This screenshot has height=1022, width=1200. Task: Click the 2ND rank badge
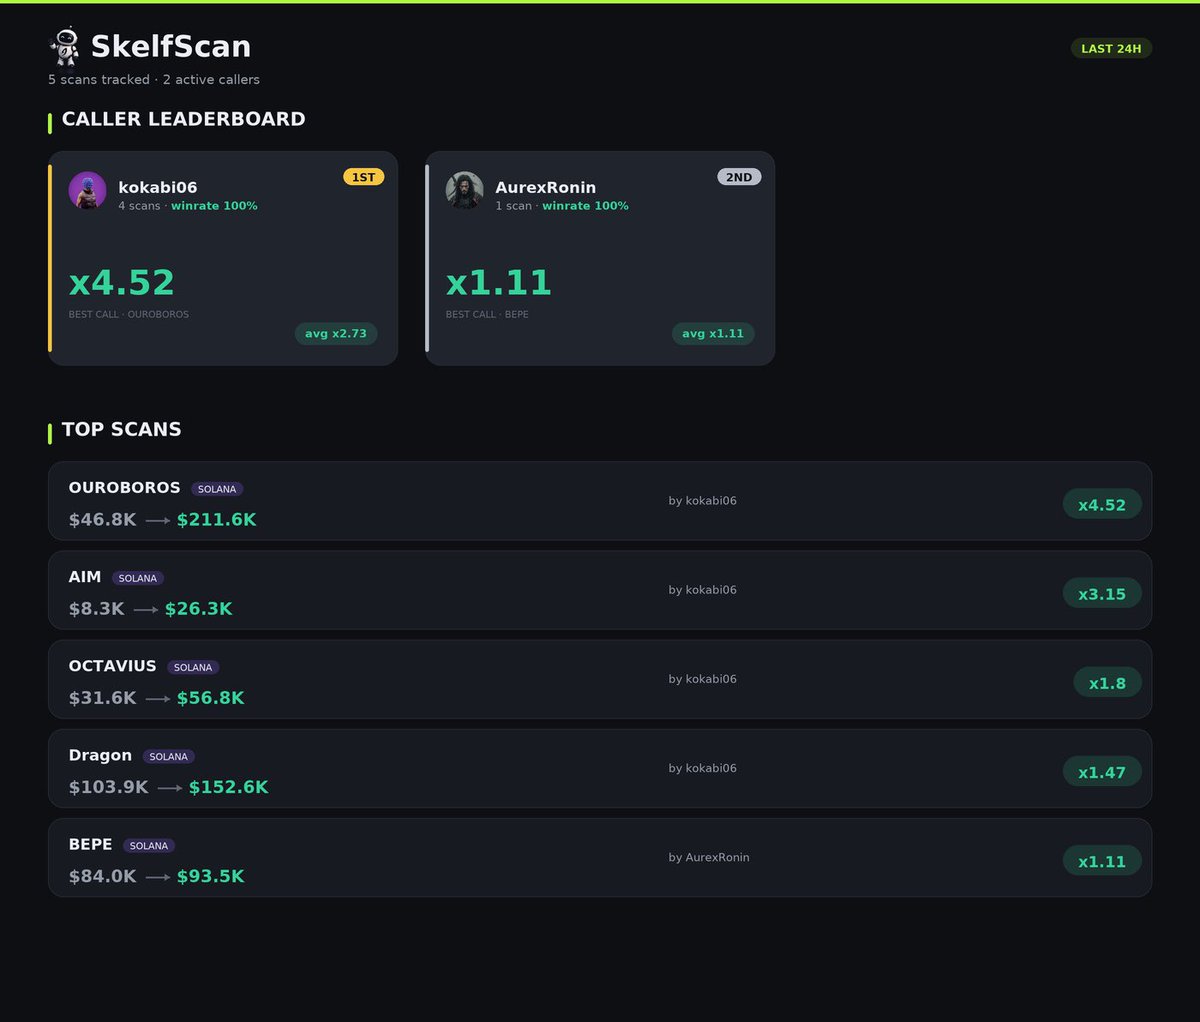point(739,177)
